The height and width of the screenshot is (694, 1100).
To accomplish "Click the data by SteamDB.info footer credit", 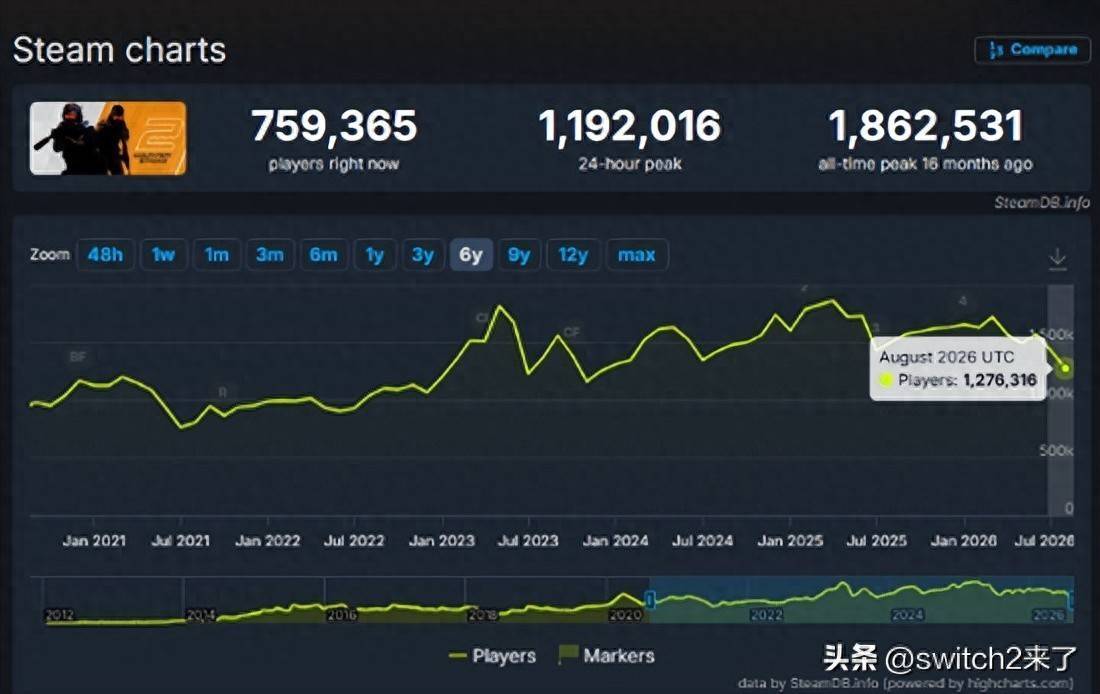I will coord(905,683).
